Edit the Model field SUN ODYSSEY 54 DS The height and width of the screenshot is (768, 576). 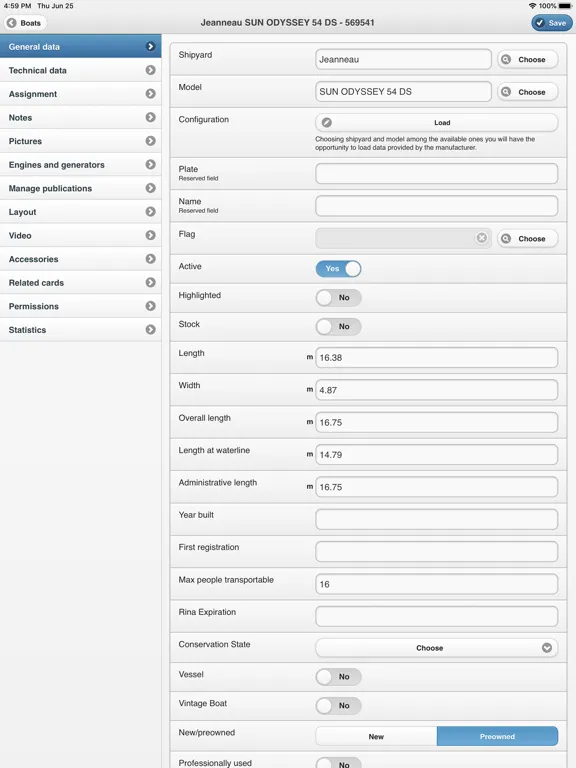[x=403, y=92]
